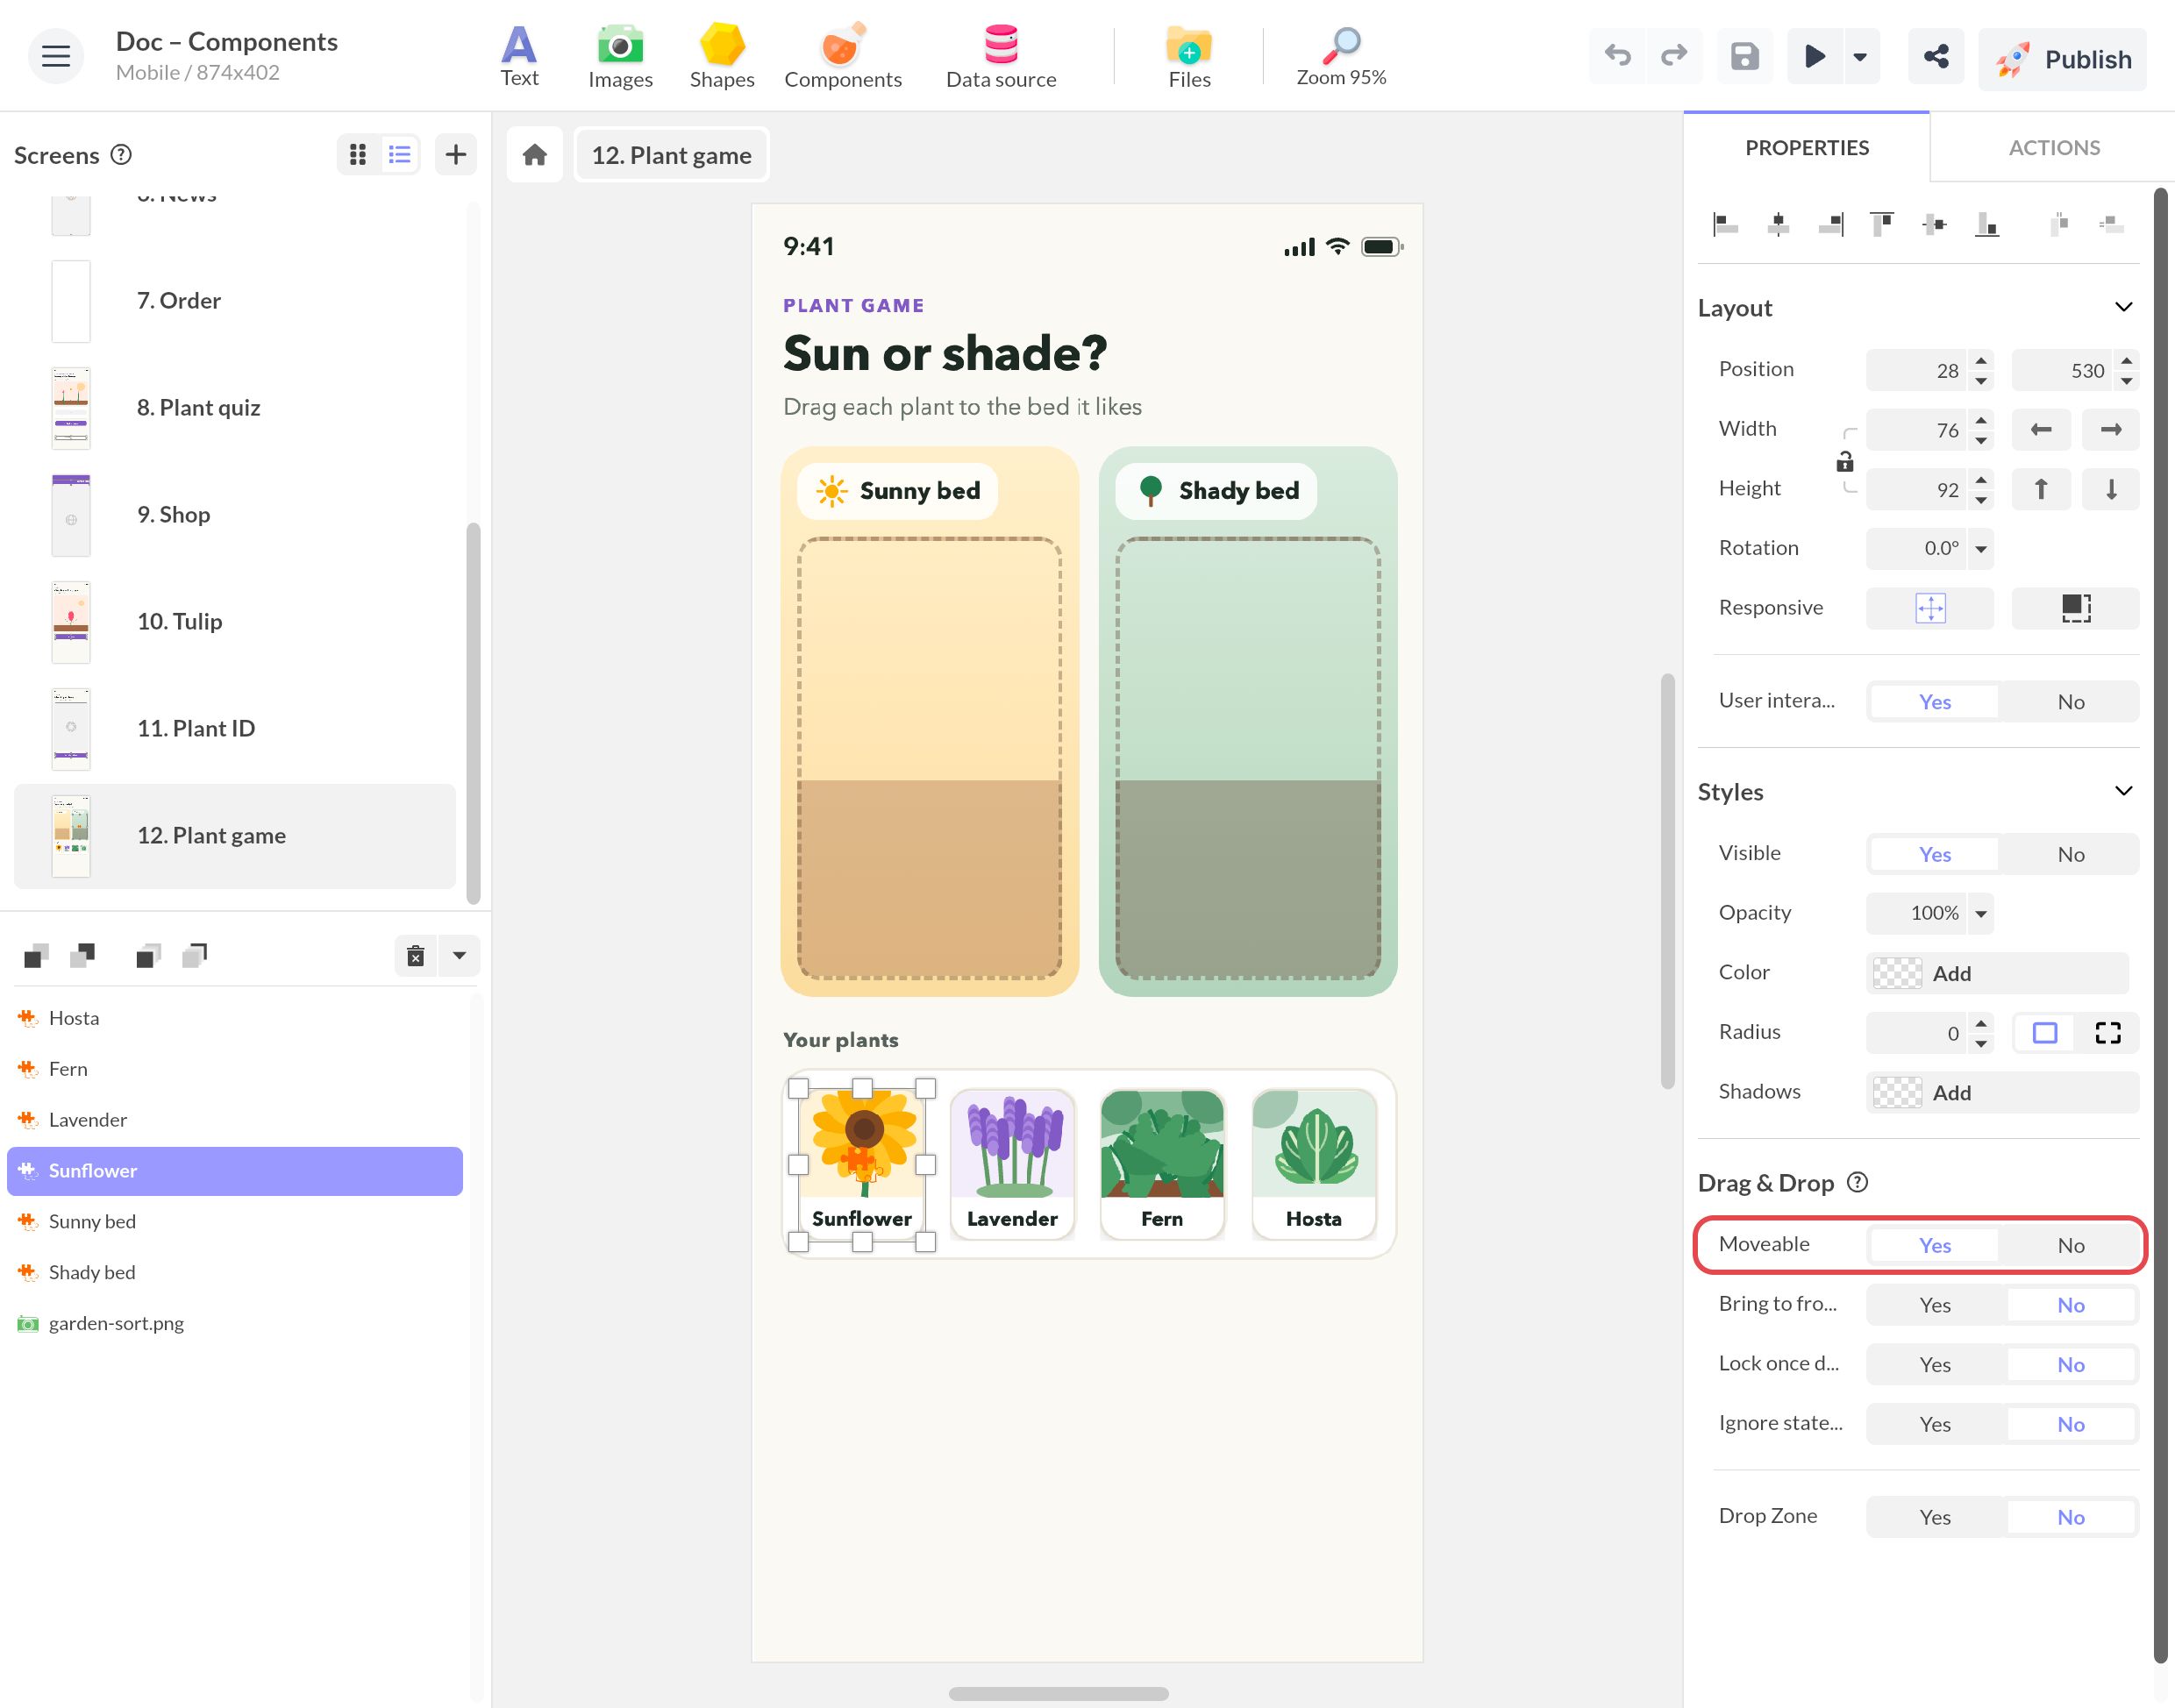Set Visible to No
The image size is (2175, 1708).
[2070, 854]
